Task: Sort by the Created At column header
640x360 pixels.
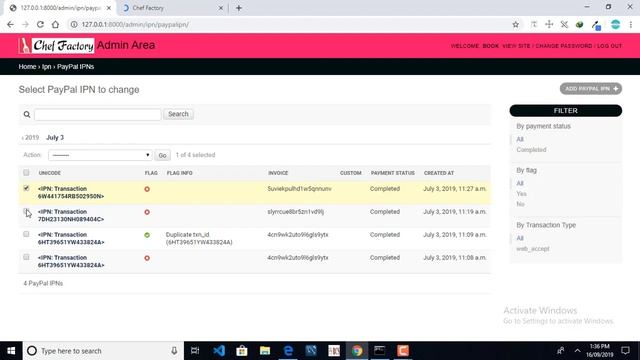Action: (439, 173)
